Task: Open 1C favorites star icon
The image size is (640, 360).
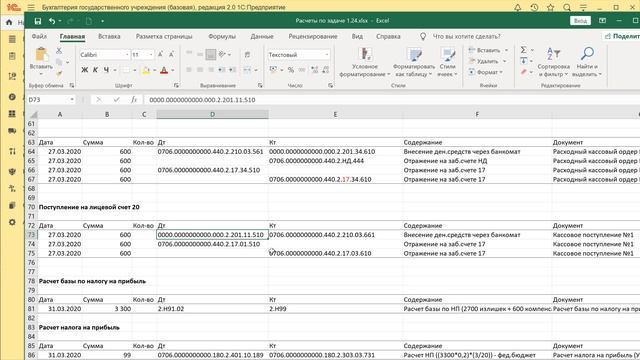Action: tap(551, 7)
